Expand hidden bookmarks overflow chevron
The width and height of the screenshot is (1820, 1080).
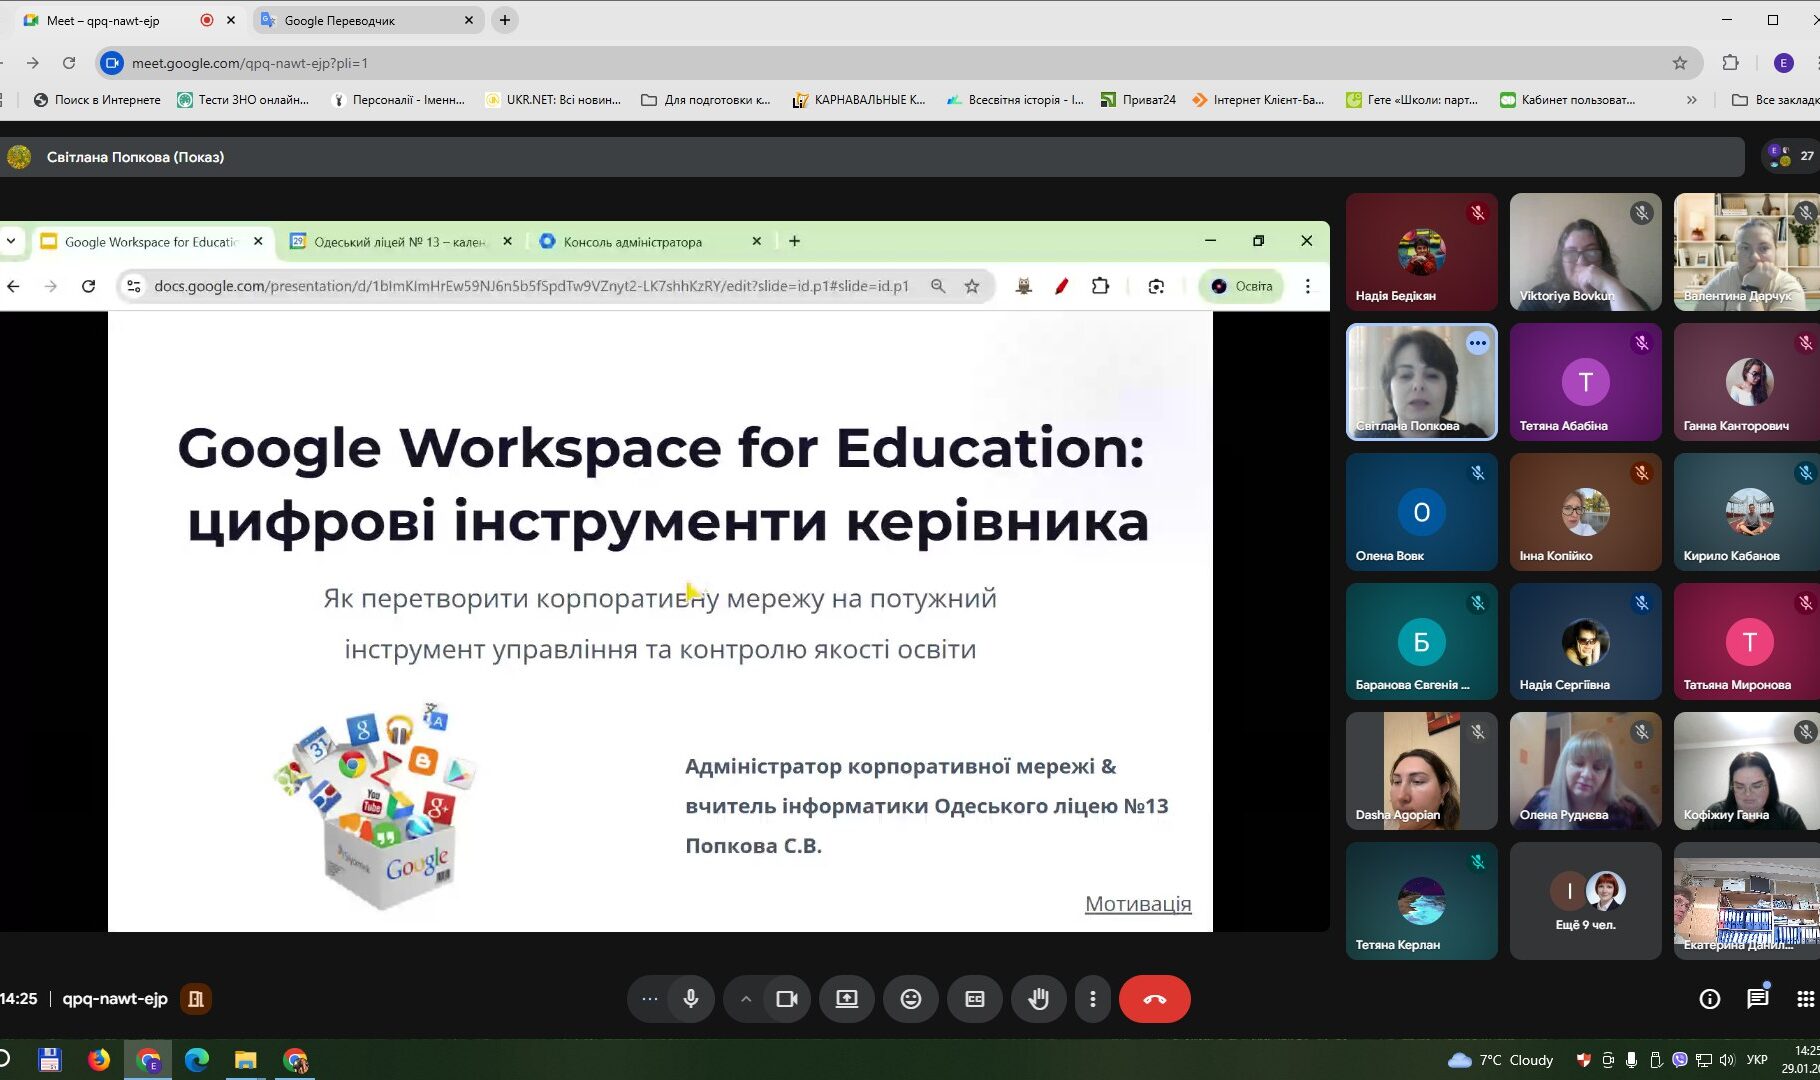1691,100
